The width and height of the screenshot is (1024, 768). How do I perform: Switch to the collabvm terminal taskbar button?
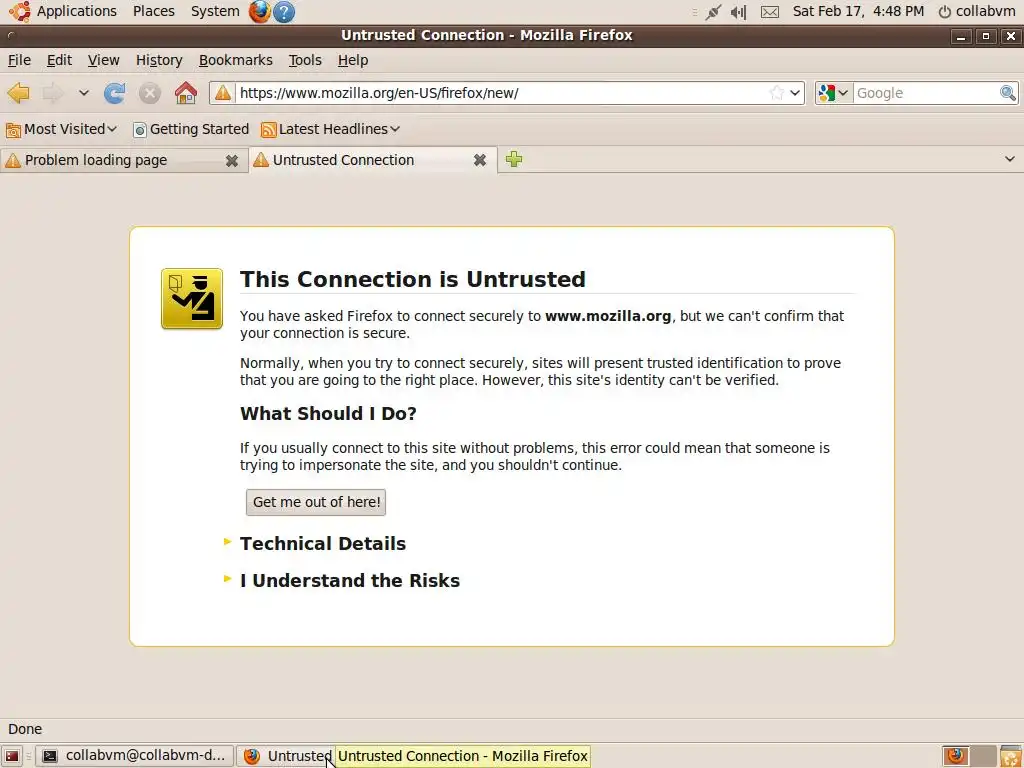click(134, 756)
